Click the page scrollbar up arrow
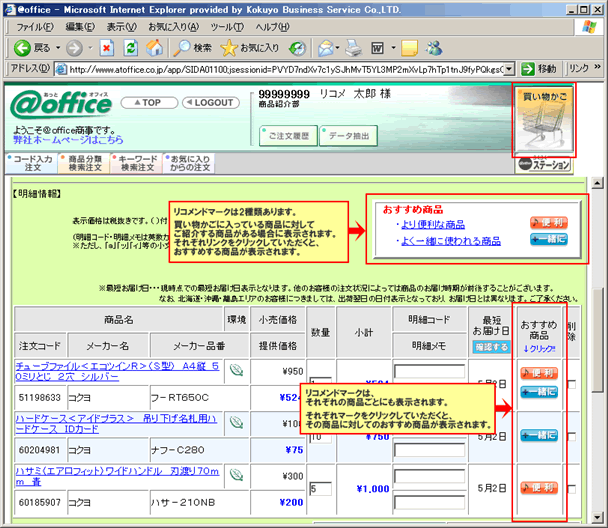Image resolution: width=608 pixels, height=528 pixels. (598, 183)
